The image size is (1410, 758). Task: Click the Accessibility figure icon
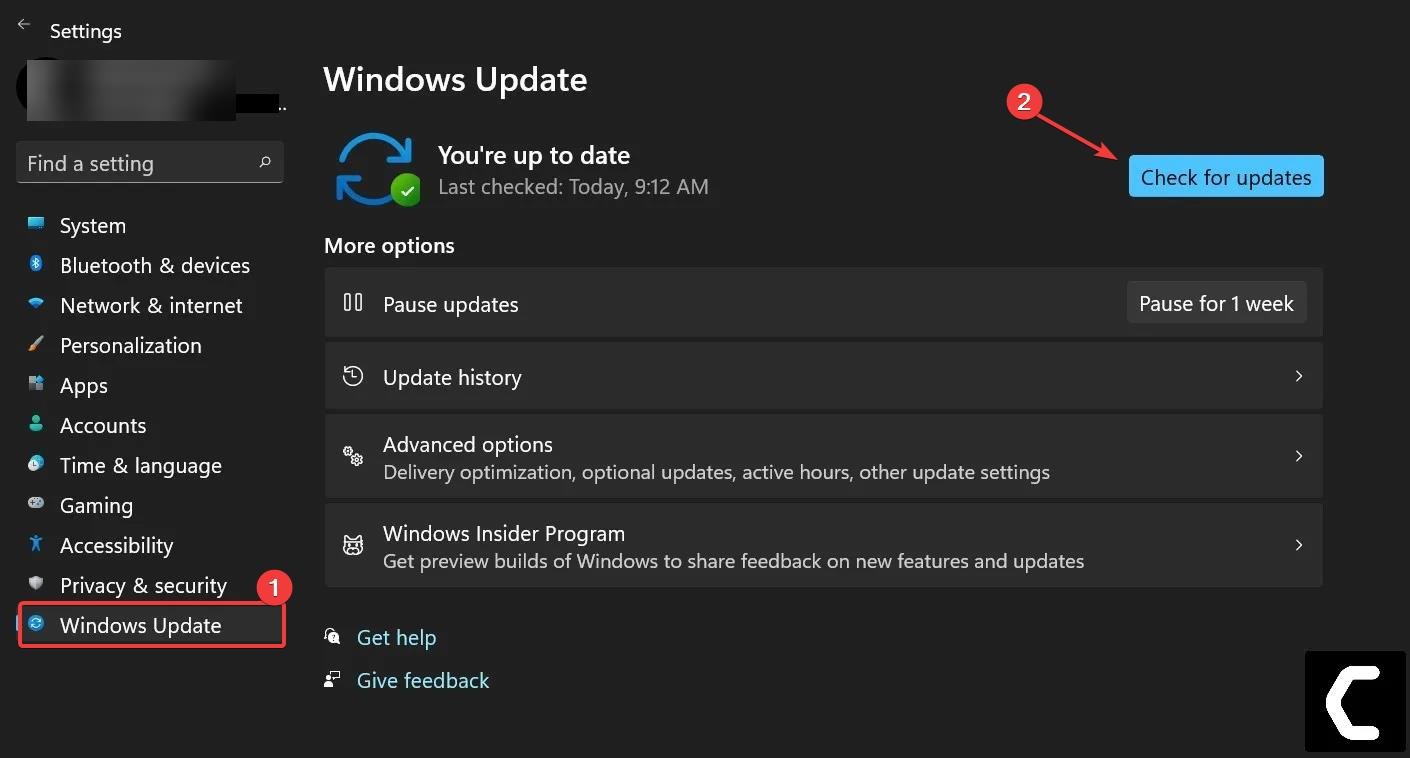36,544
